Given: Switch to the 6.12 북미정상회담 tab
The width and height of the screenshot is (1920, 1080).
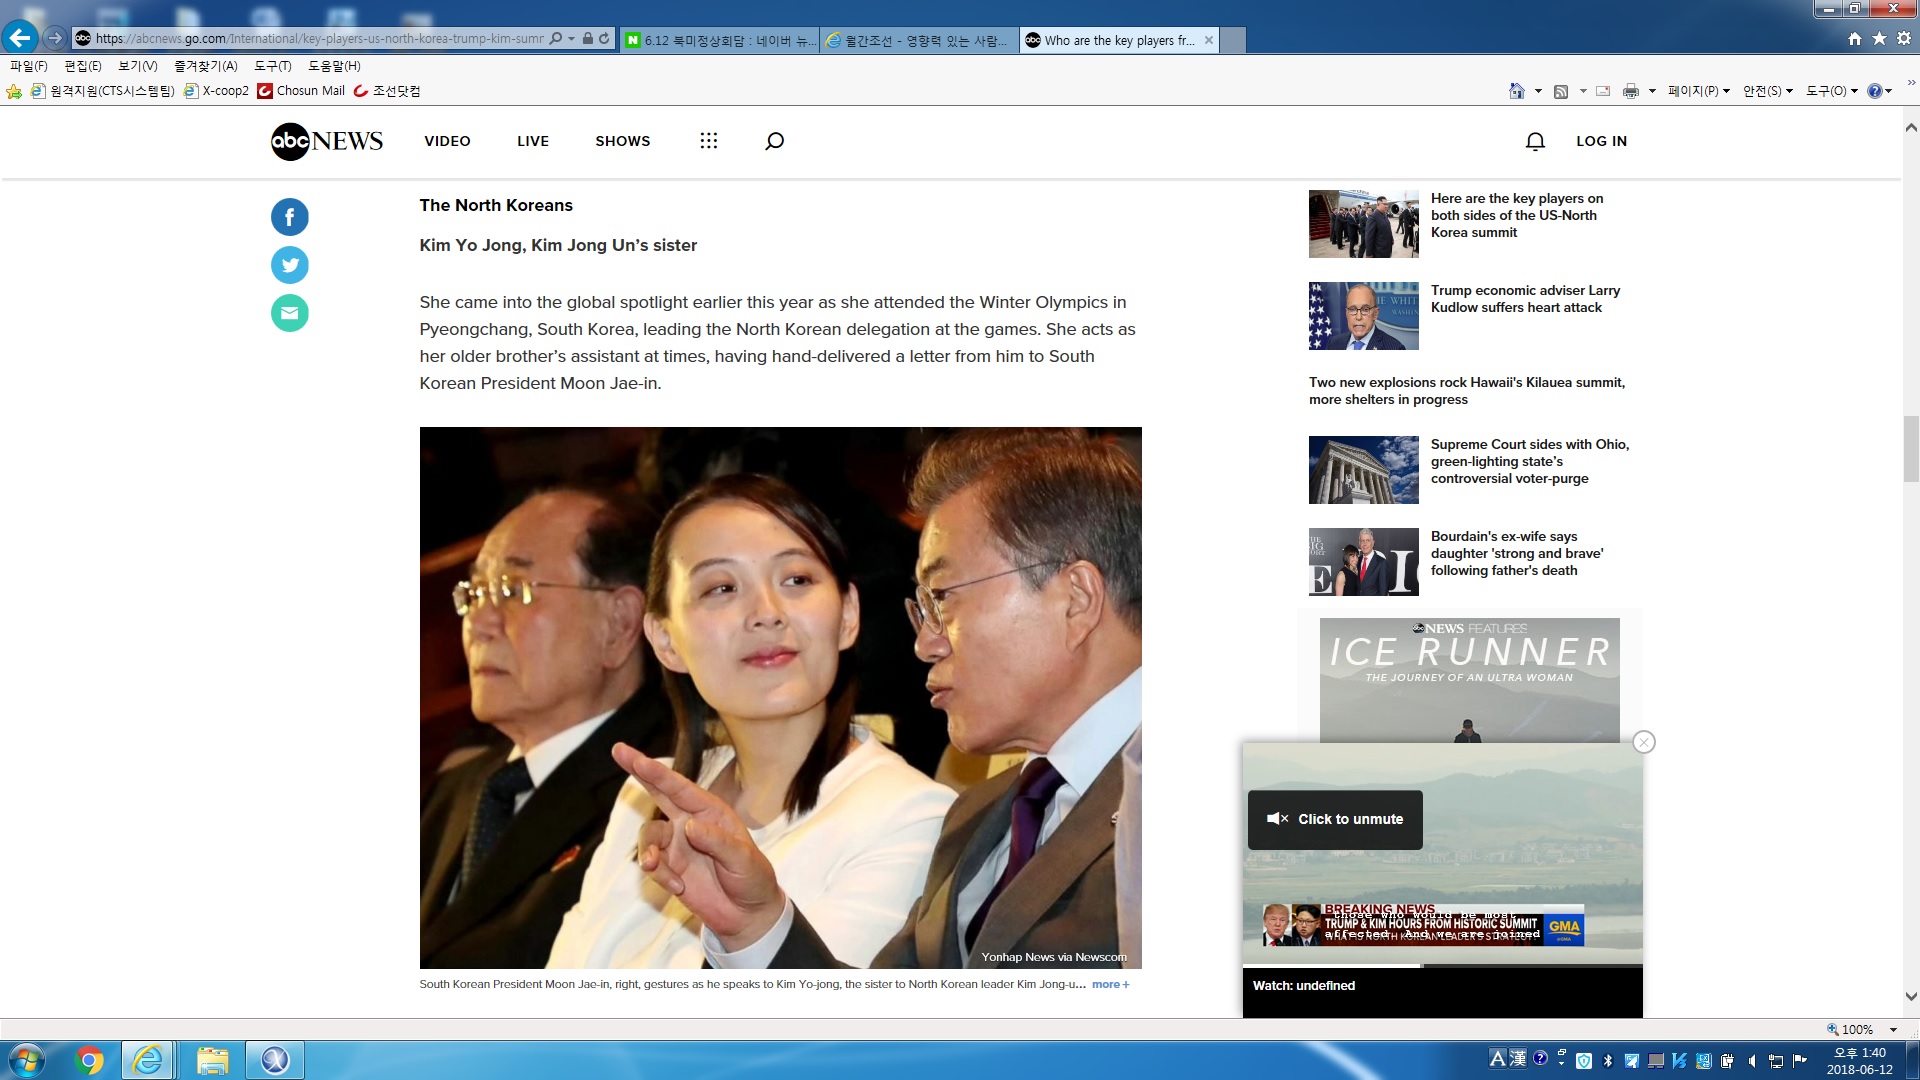Looking at the screenshot, I should [720, 40].
